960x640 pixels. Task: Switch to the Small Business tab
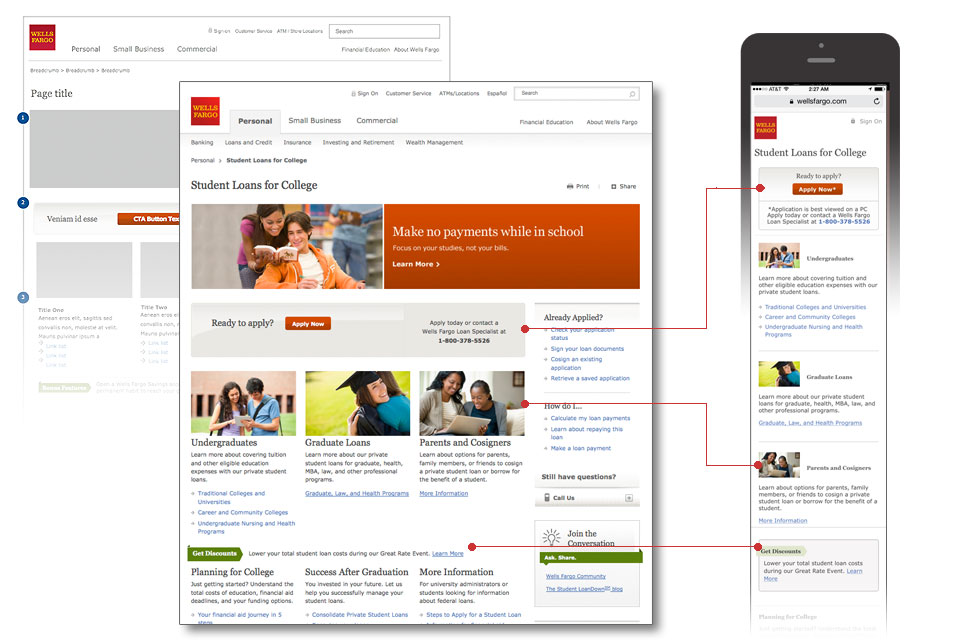point(314,121)
